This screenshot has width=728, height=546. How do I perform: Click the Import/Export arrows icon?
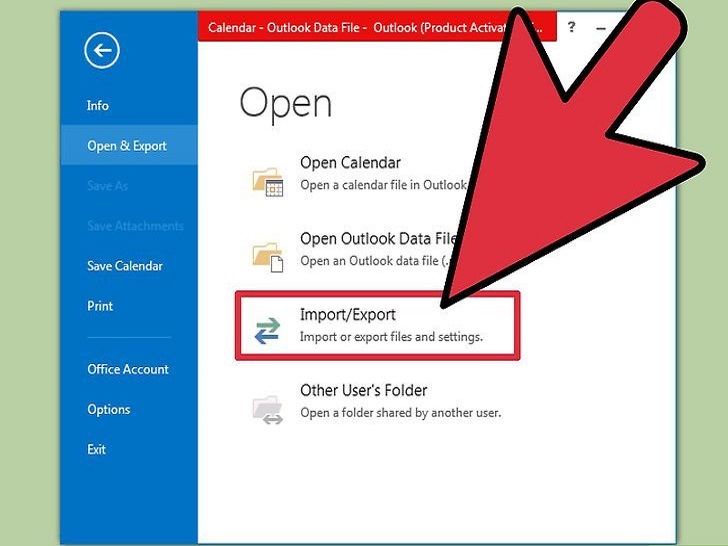[267, 330]
